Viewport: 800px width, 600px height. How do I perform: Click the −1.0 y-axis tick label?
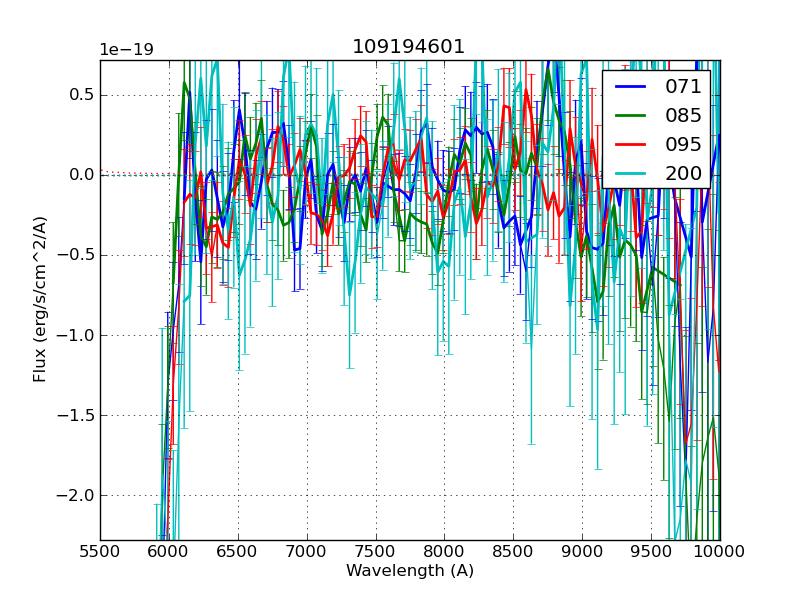(x=76, y=335)
